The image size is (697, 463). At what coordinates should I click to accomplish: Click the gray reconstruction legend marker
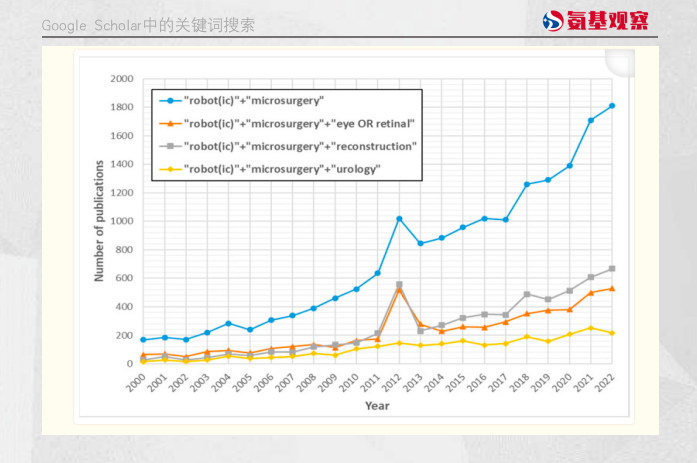(170, 146)
